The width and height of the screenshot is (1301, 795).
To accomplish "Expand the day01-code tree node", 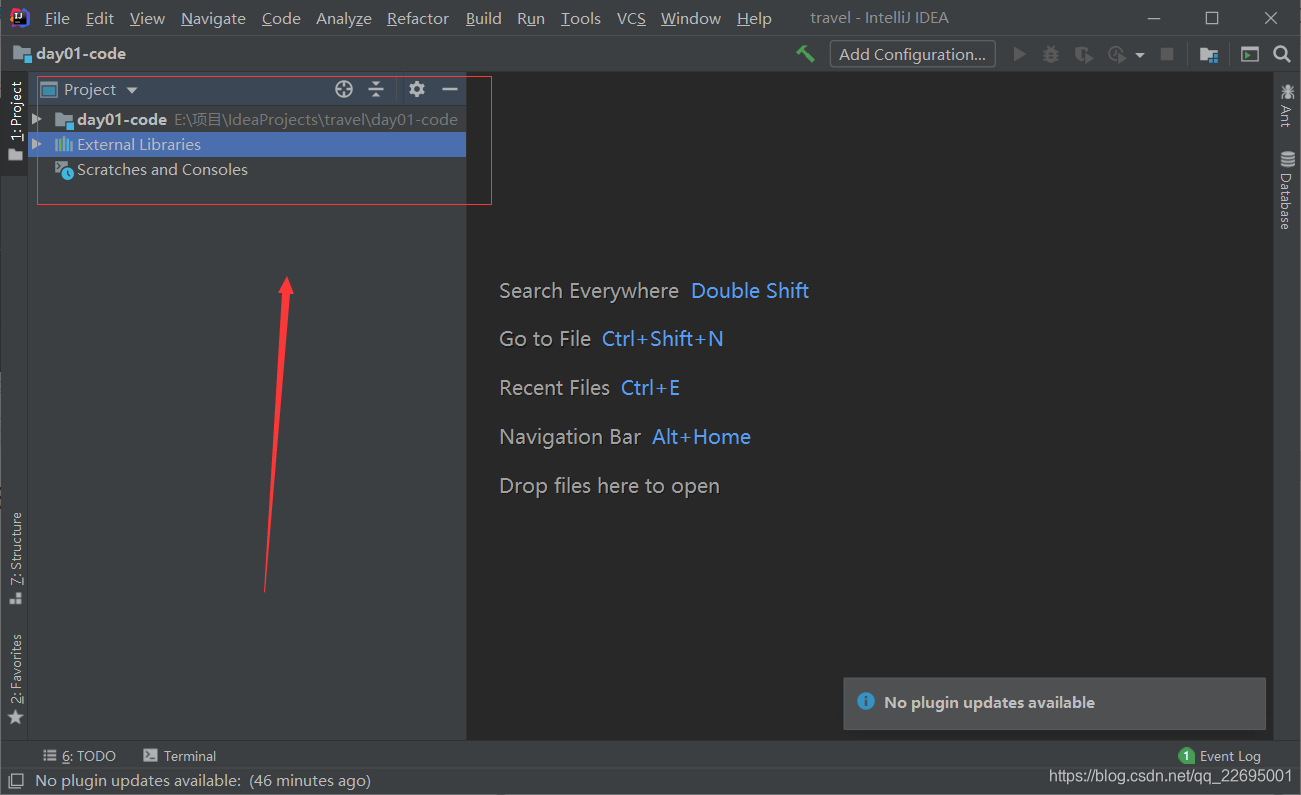I will [x=37, y=119].
